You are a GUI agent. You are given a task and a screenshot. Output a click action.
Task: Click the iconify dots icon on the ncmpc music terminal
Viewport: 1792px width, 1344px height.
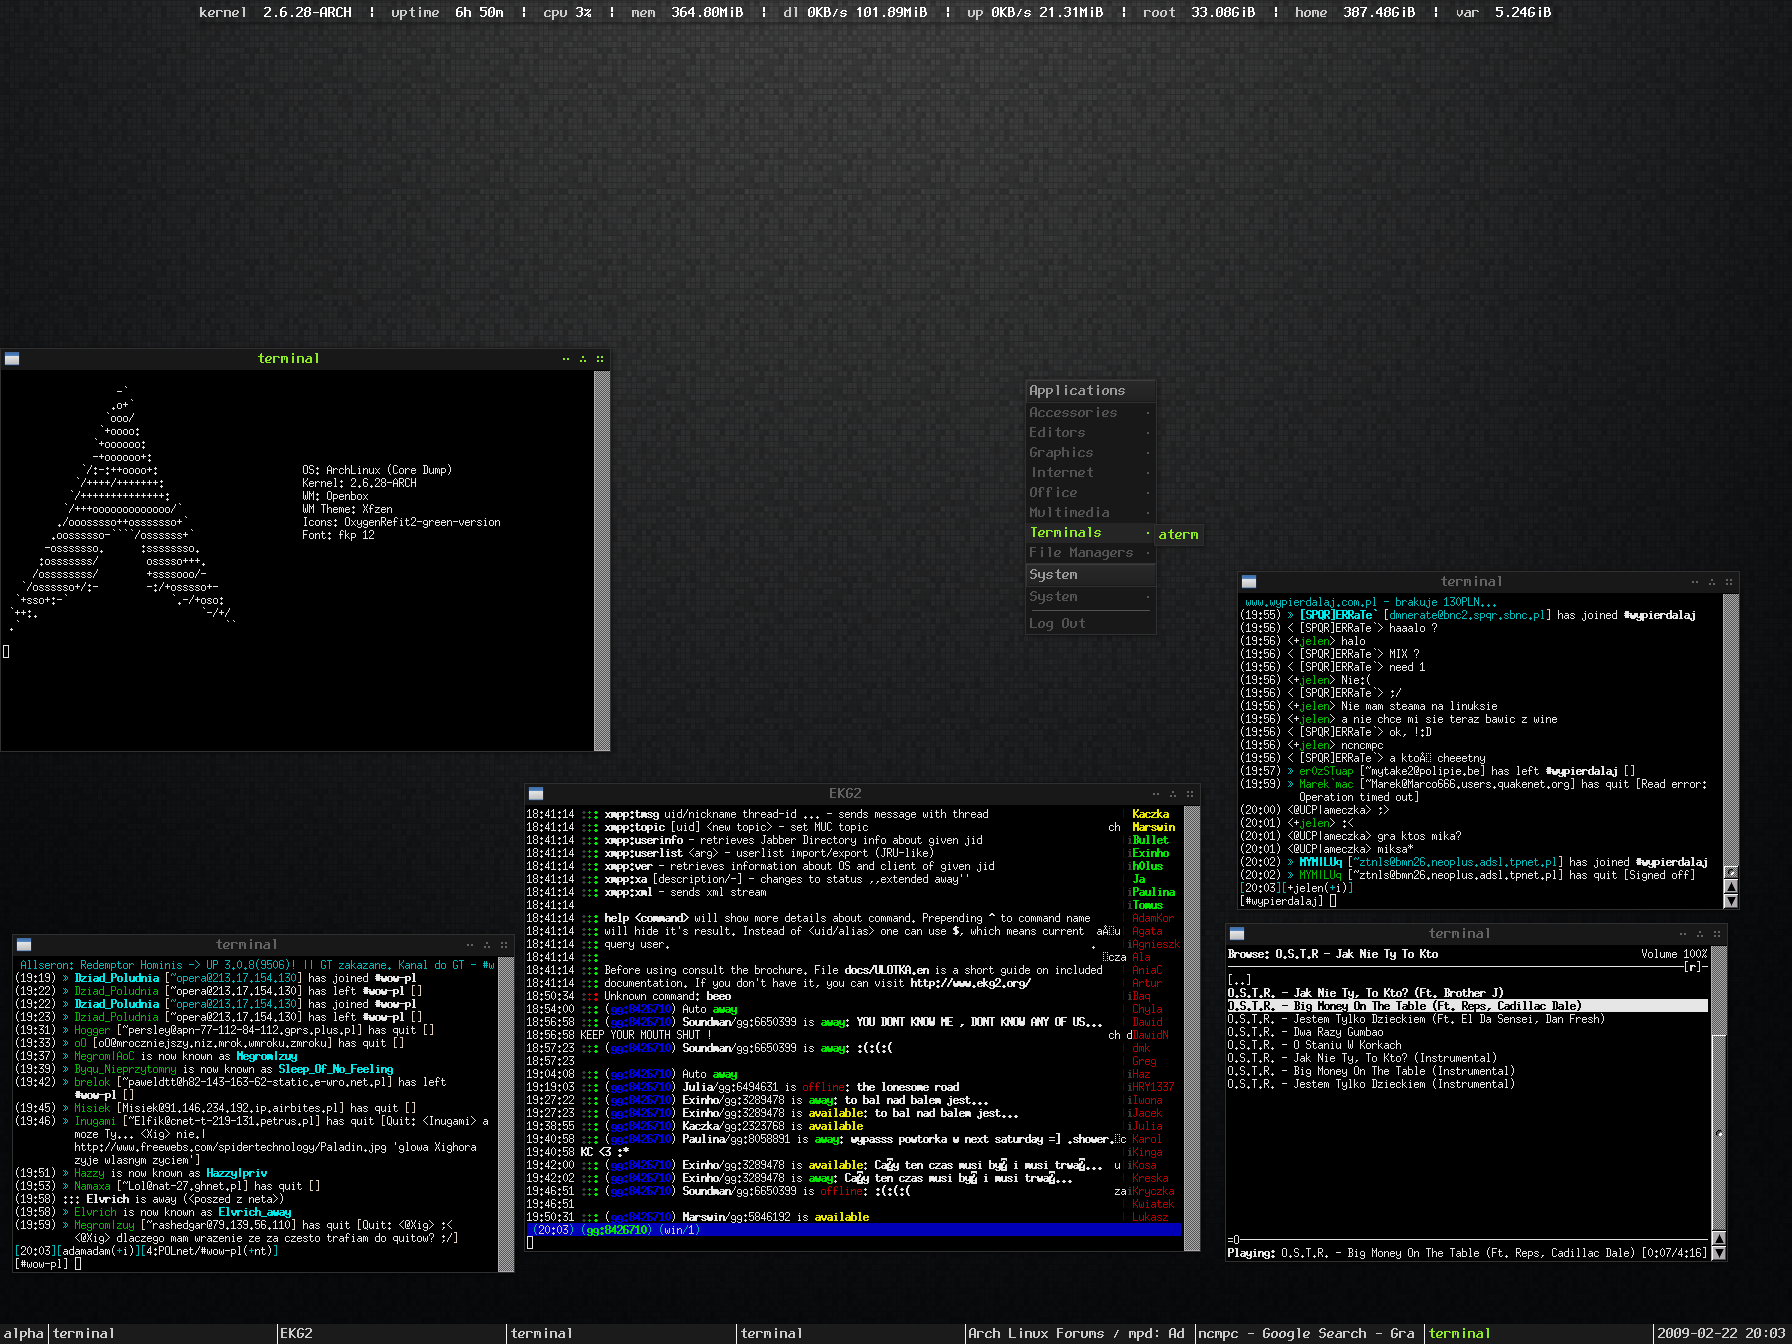[x=1683, y=934]
